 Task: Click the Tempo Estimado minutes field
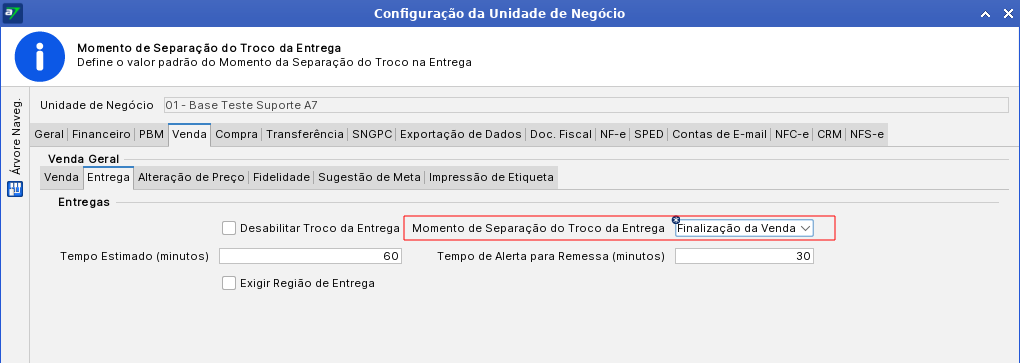pos(310,256)
